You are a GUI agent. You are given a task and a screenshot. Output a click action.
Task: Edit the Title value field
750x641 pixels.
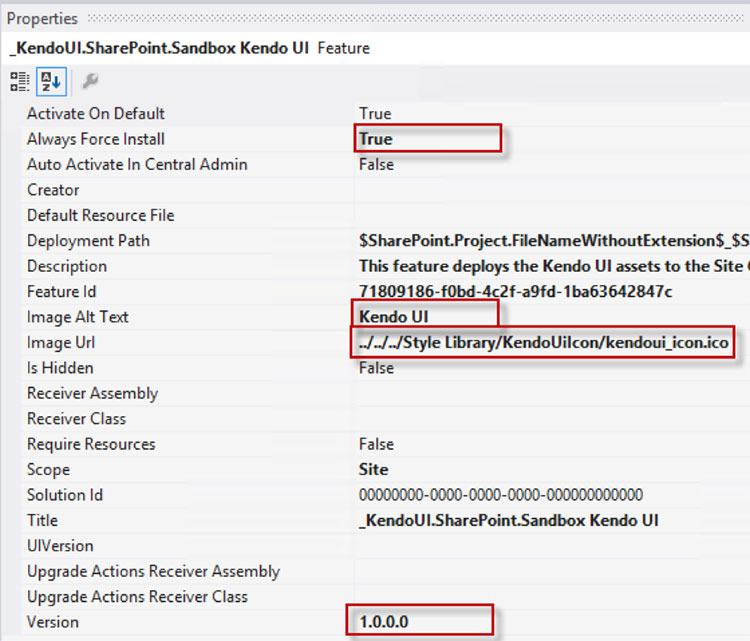point(509,520)
